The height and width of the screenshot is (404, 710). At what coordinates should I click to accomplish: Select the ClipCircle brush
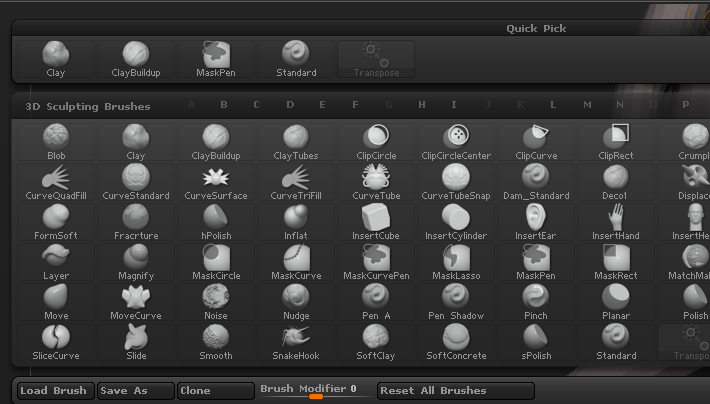(x=376, y=142)
